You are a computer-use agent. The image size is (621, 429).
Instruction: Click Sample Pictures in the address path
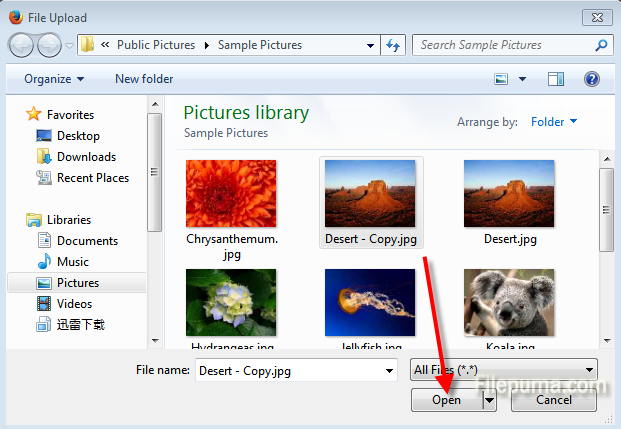pos(259,45)
